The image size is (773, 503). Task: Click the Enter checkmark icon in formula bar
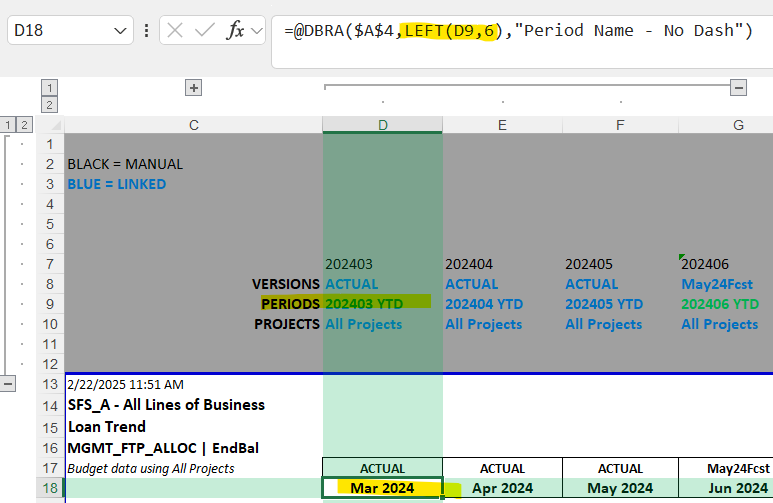click(207, 31)
